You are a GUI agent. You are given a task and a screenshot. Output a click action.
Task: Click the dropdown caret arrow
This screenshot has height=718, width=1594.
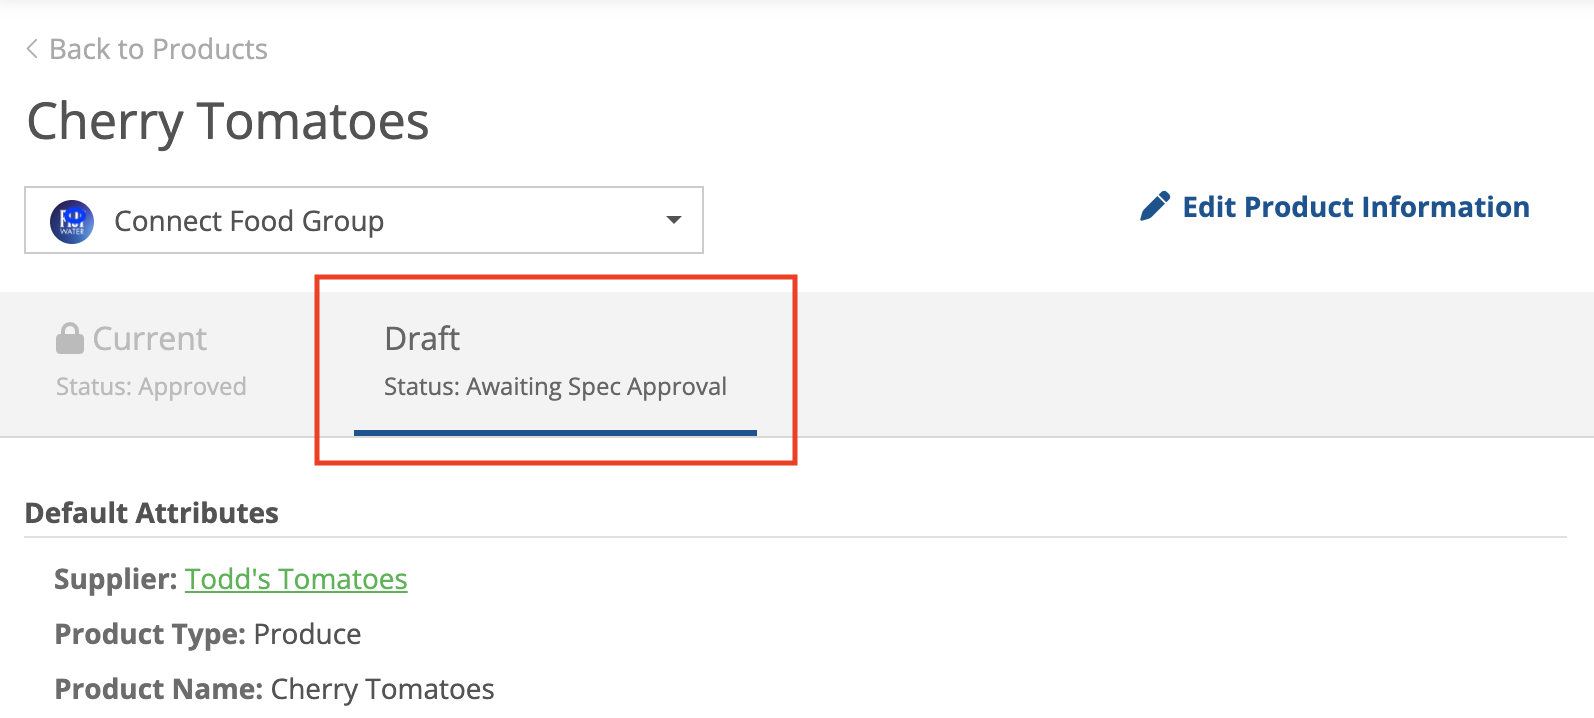point(674,220)
